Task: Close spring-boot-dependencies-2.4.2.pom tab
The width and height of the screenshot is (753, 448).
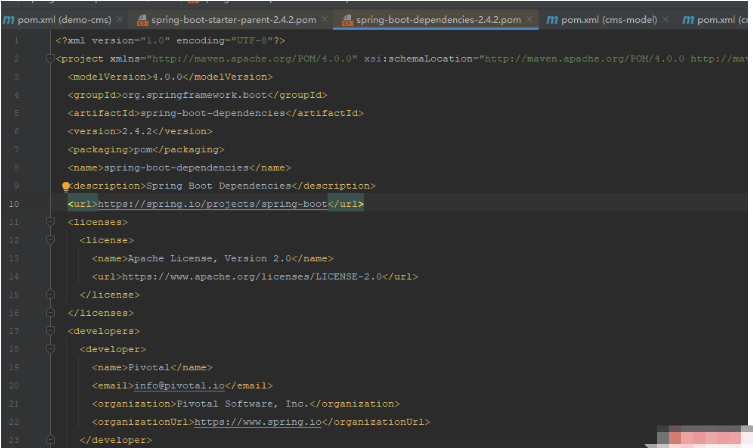Action: 529,19
